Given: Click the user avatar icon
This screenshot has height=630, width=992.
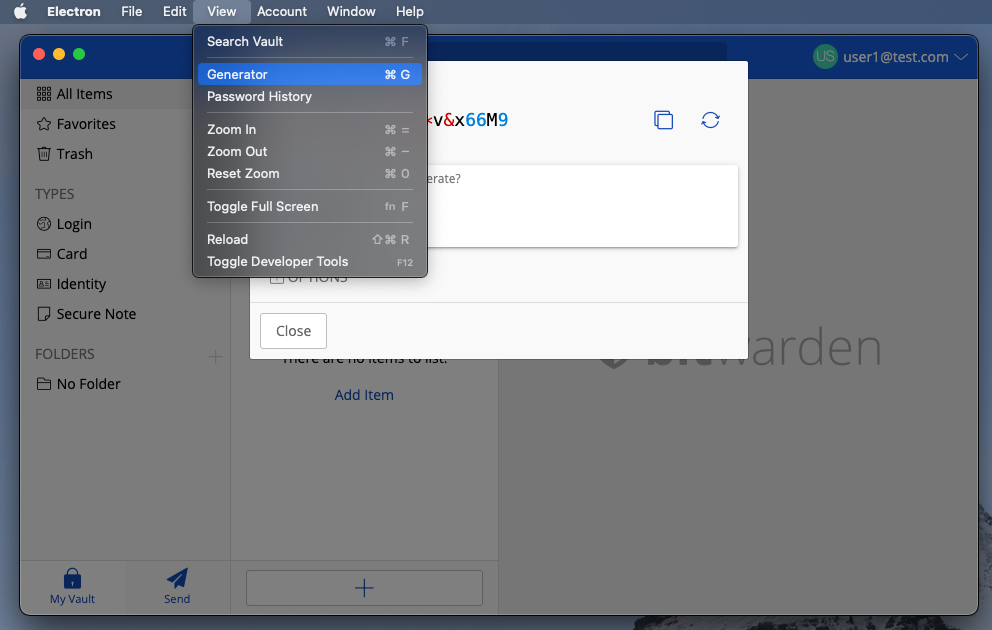Looking at the screenshot, I should tap(825, 56).
